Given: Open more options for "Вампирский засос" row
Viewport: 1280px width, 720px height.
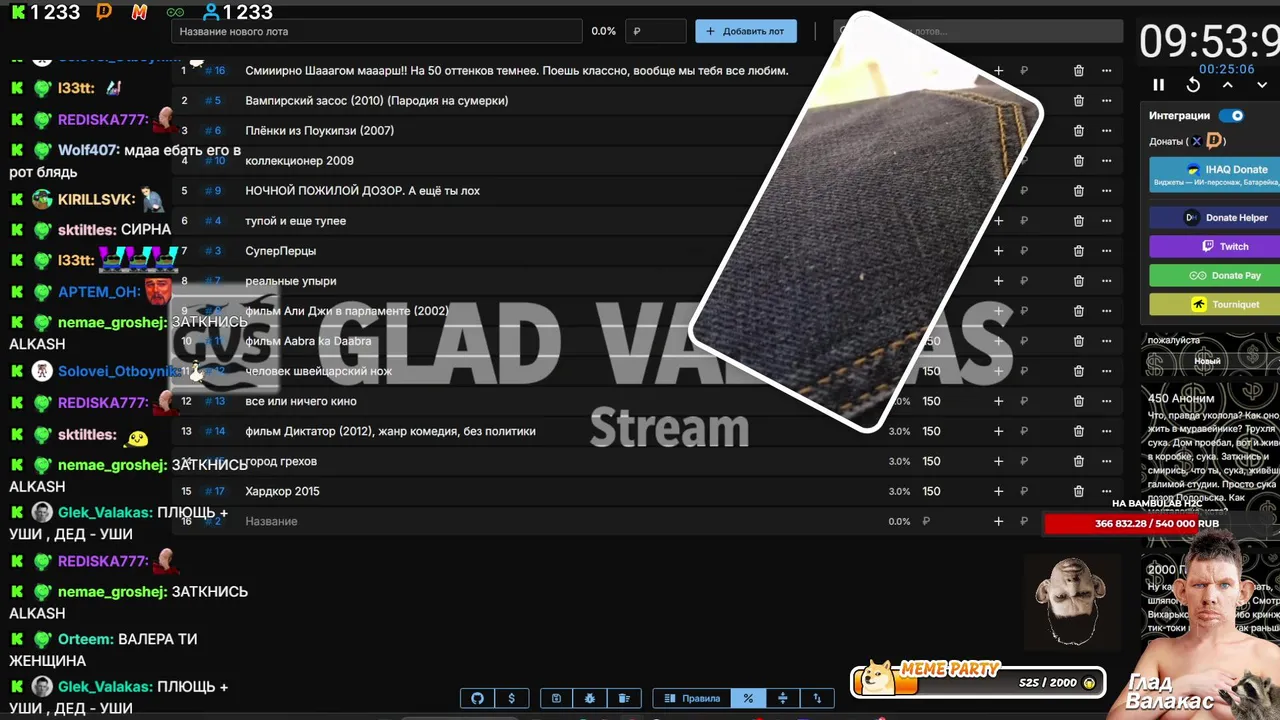Looking at the screenshot, I should click(x=1106, y=101).
